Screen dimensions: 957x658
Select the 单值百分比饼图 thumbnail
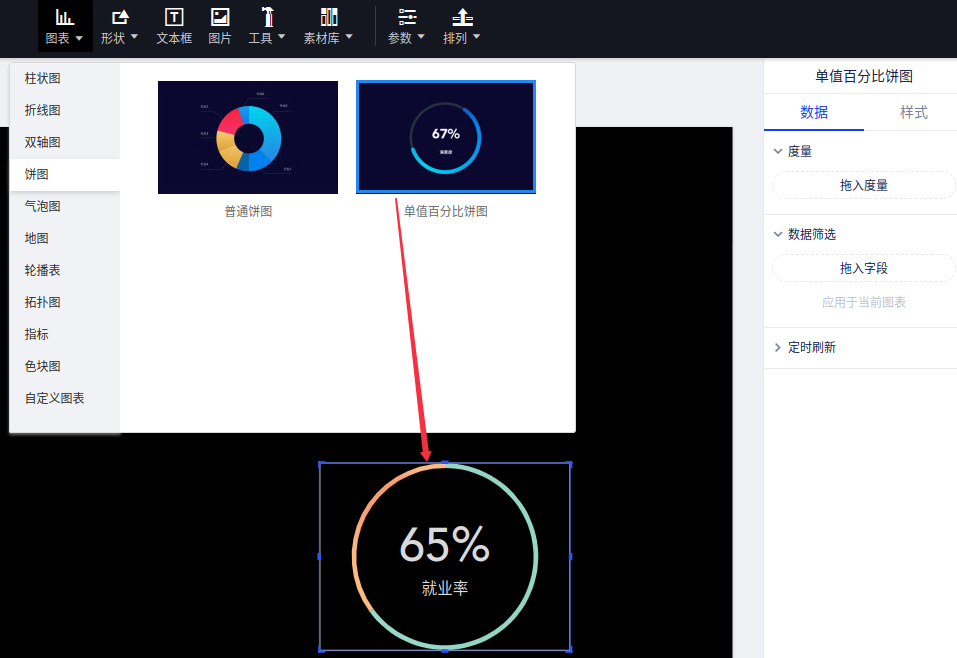pos(446,138)
